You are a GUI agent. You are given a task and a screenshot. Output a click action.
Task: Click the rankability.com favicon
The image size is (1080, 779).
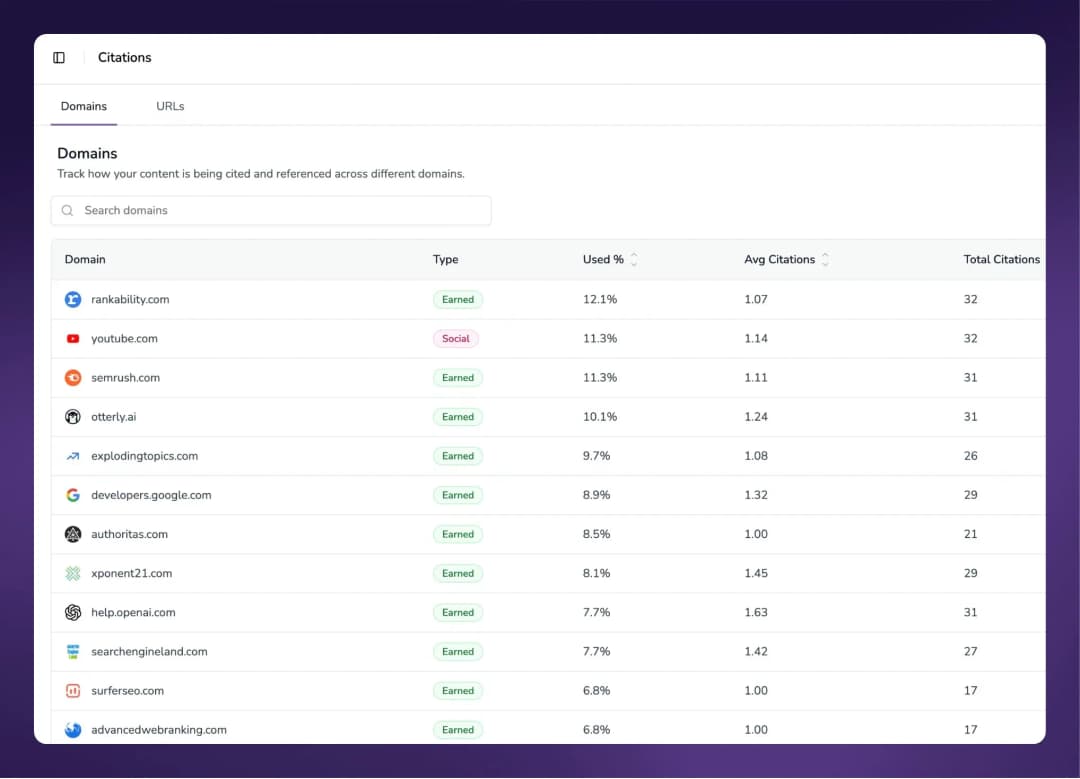[73, 299]
